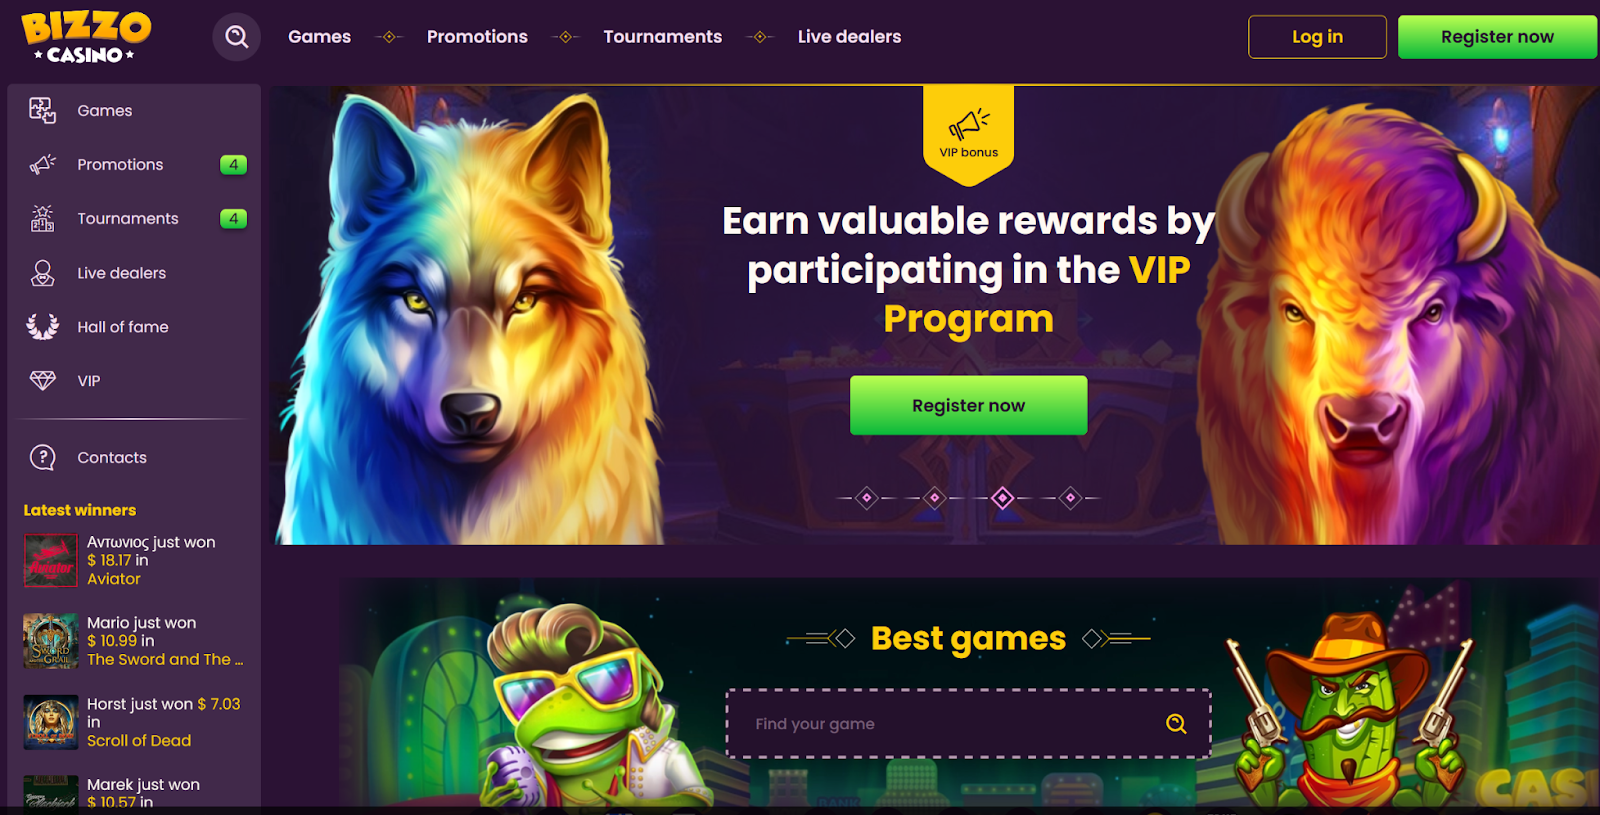Select the fourth banner carousel dot
Screen dimensions: 1600x815
(x=1071, y=498)
